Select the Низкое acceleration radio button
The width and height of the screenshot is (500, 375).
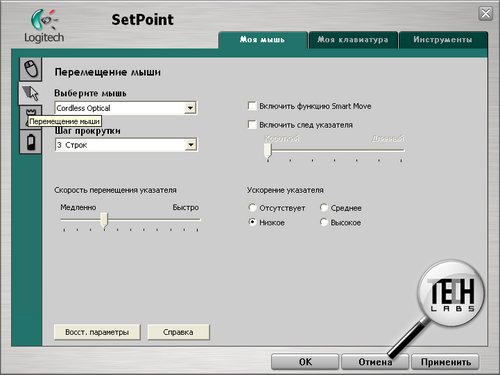252,222
